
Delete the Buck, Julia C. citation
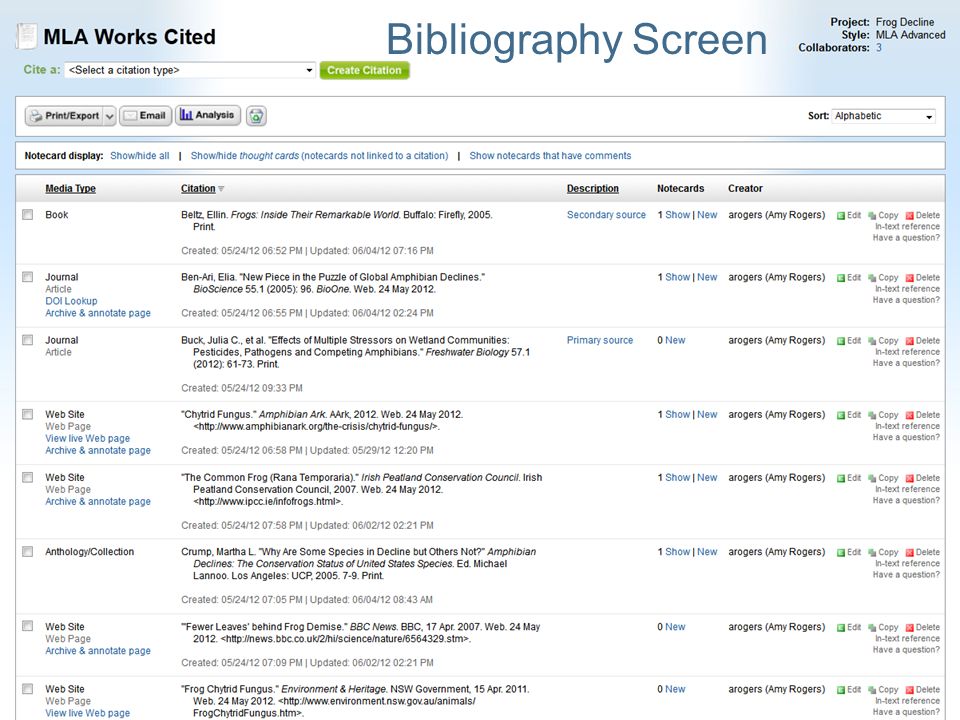coord(923,341)
